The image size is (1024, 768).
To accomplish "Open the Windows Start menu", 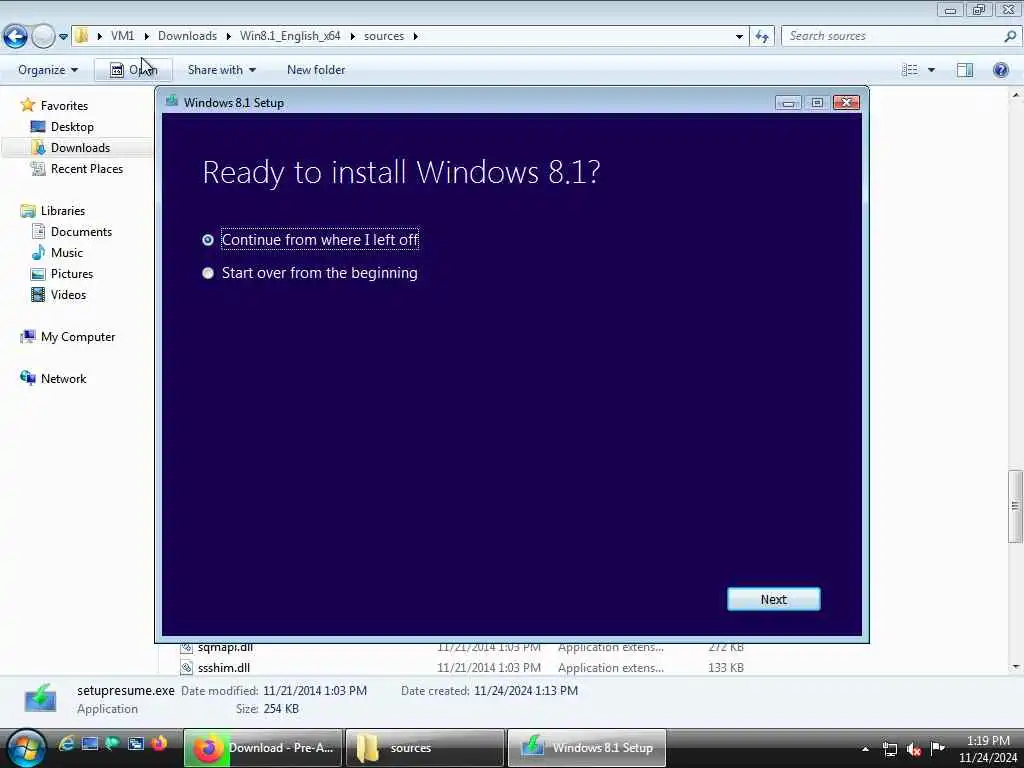I will pos(25,748).
